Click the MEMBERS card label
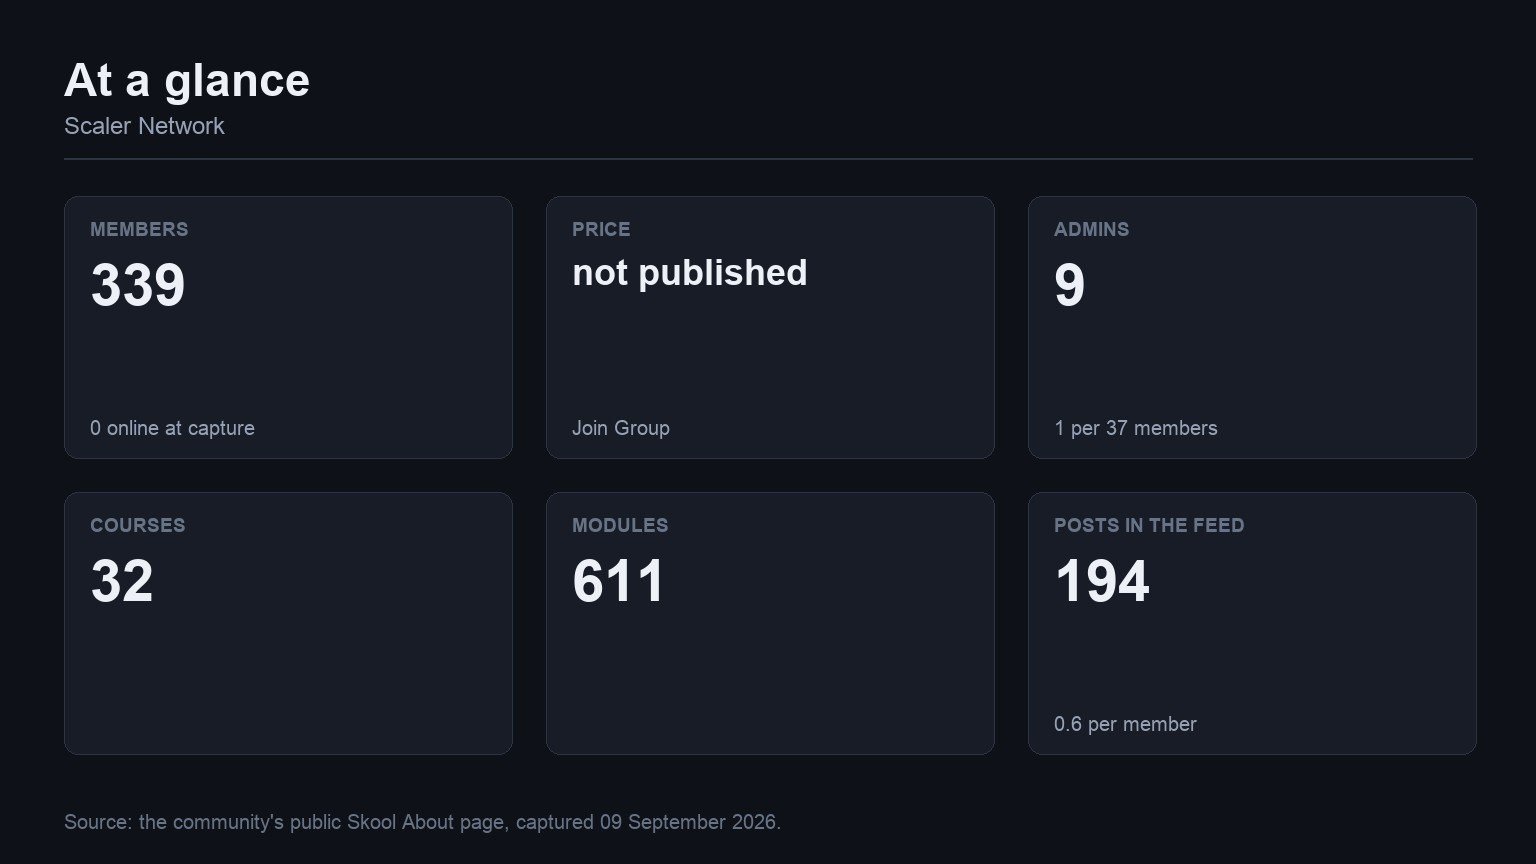 click(139, 229)
